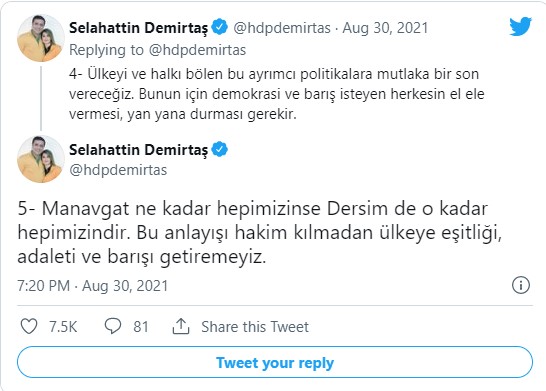The image size is (546, 391).
Task: Open Selahattin Demirtaş name in top tweet
Action: [x=138, y=28]
